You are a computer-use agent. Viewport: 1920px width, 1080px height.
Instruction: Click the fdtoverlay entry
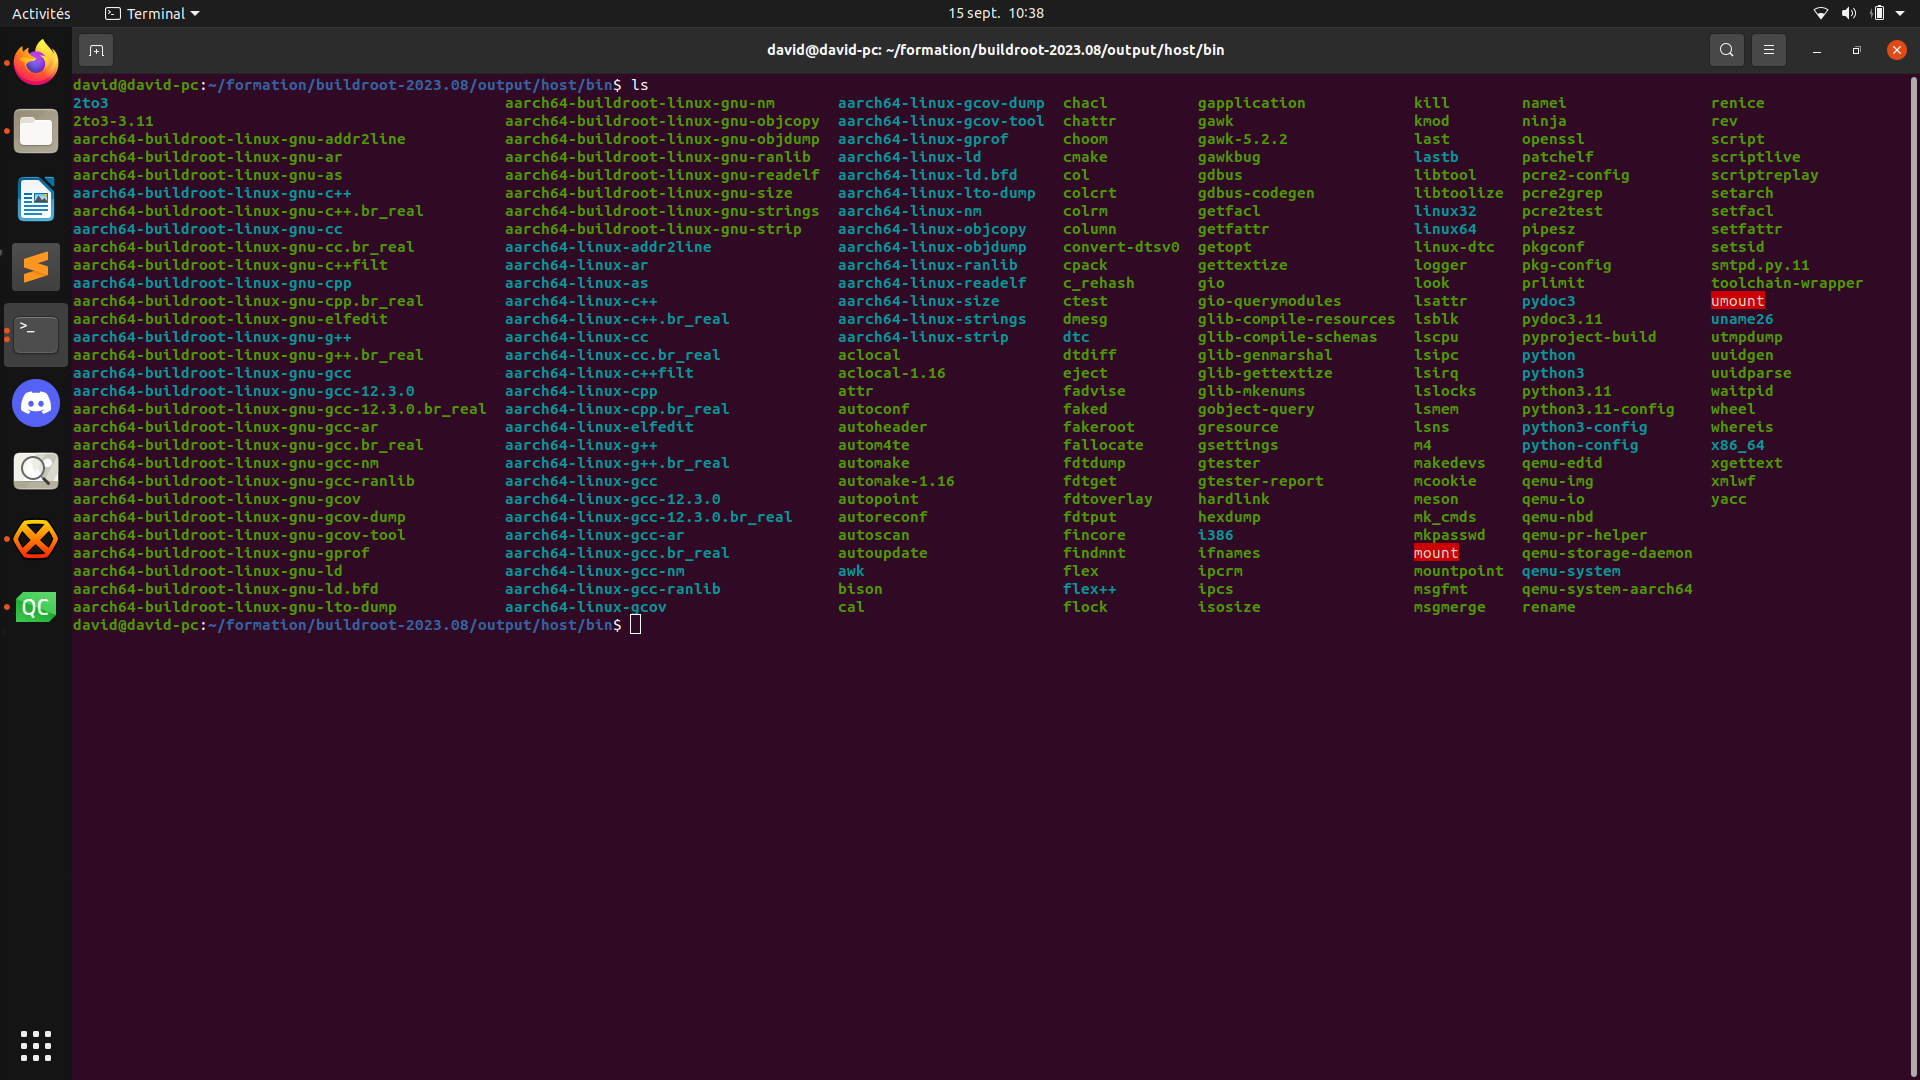(x=1107, y=499)
